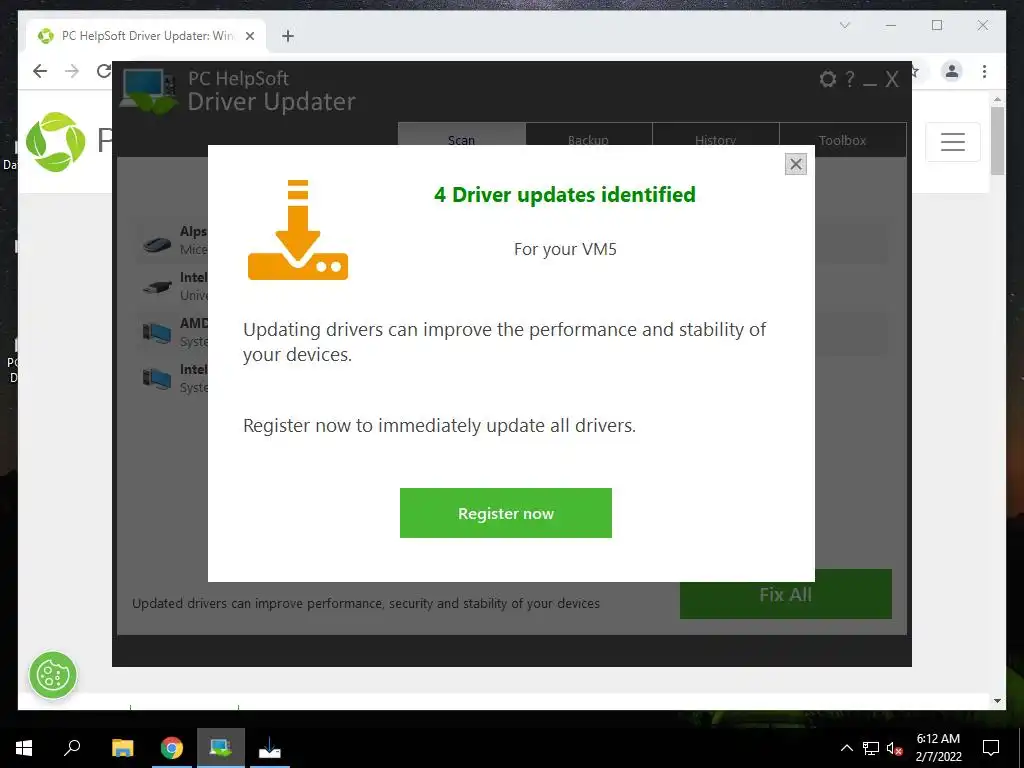Screen dimensions: 1024x768
Task: Open the network tray icon
Action: 871,748
